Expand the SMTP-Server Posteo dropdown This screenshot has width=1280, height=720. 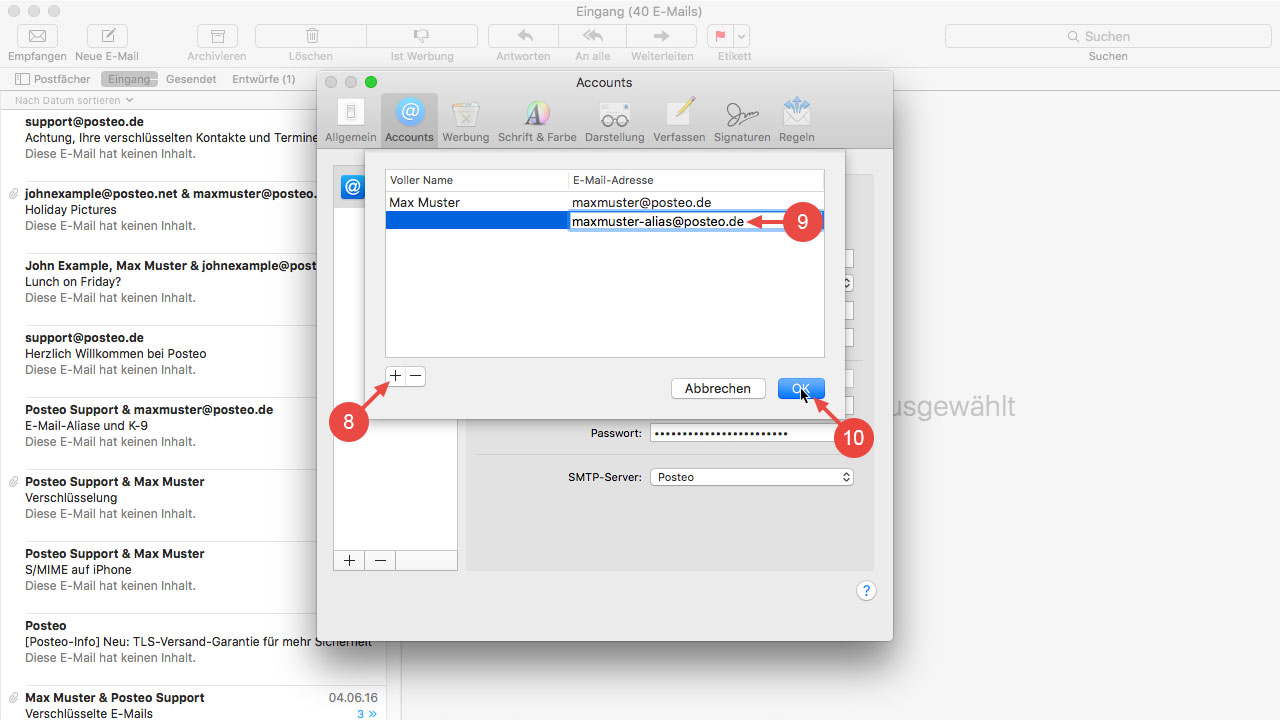[x=751, y=477]
